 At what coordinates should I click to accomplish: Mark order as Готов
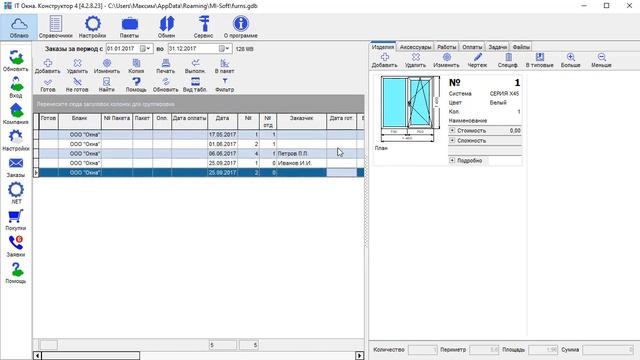(x=48, y=85)
